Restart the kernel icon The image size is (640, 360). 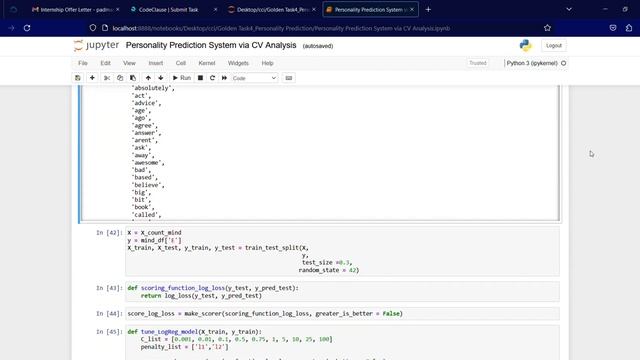click(x=212, y=78)
